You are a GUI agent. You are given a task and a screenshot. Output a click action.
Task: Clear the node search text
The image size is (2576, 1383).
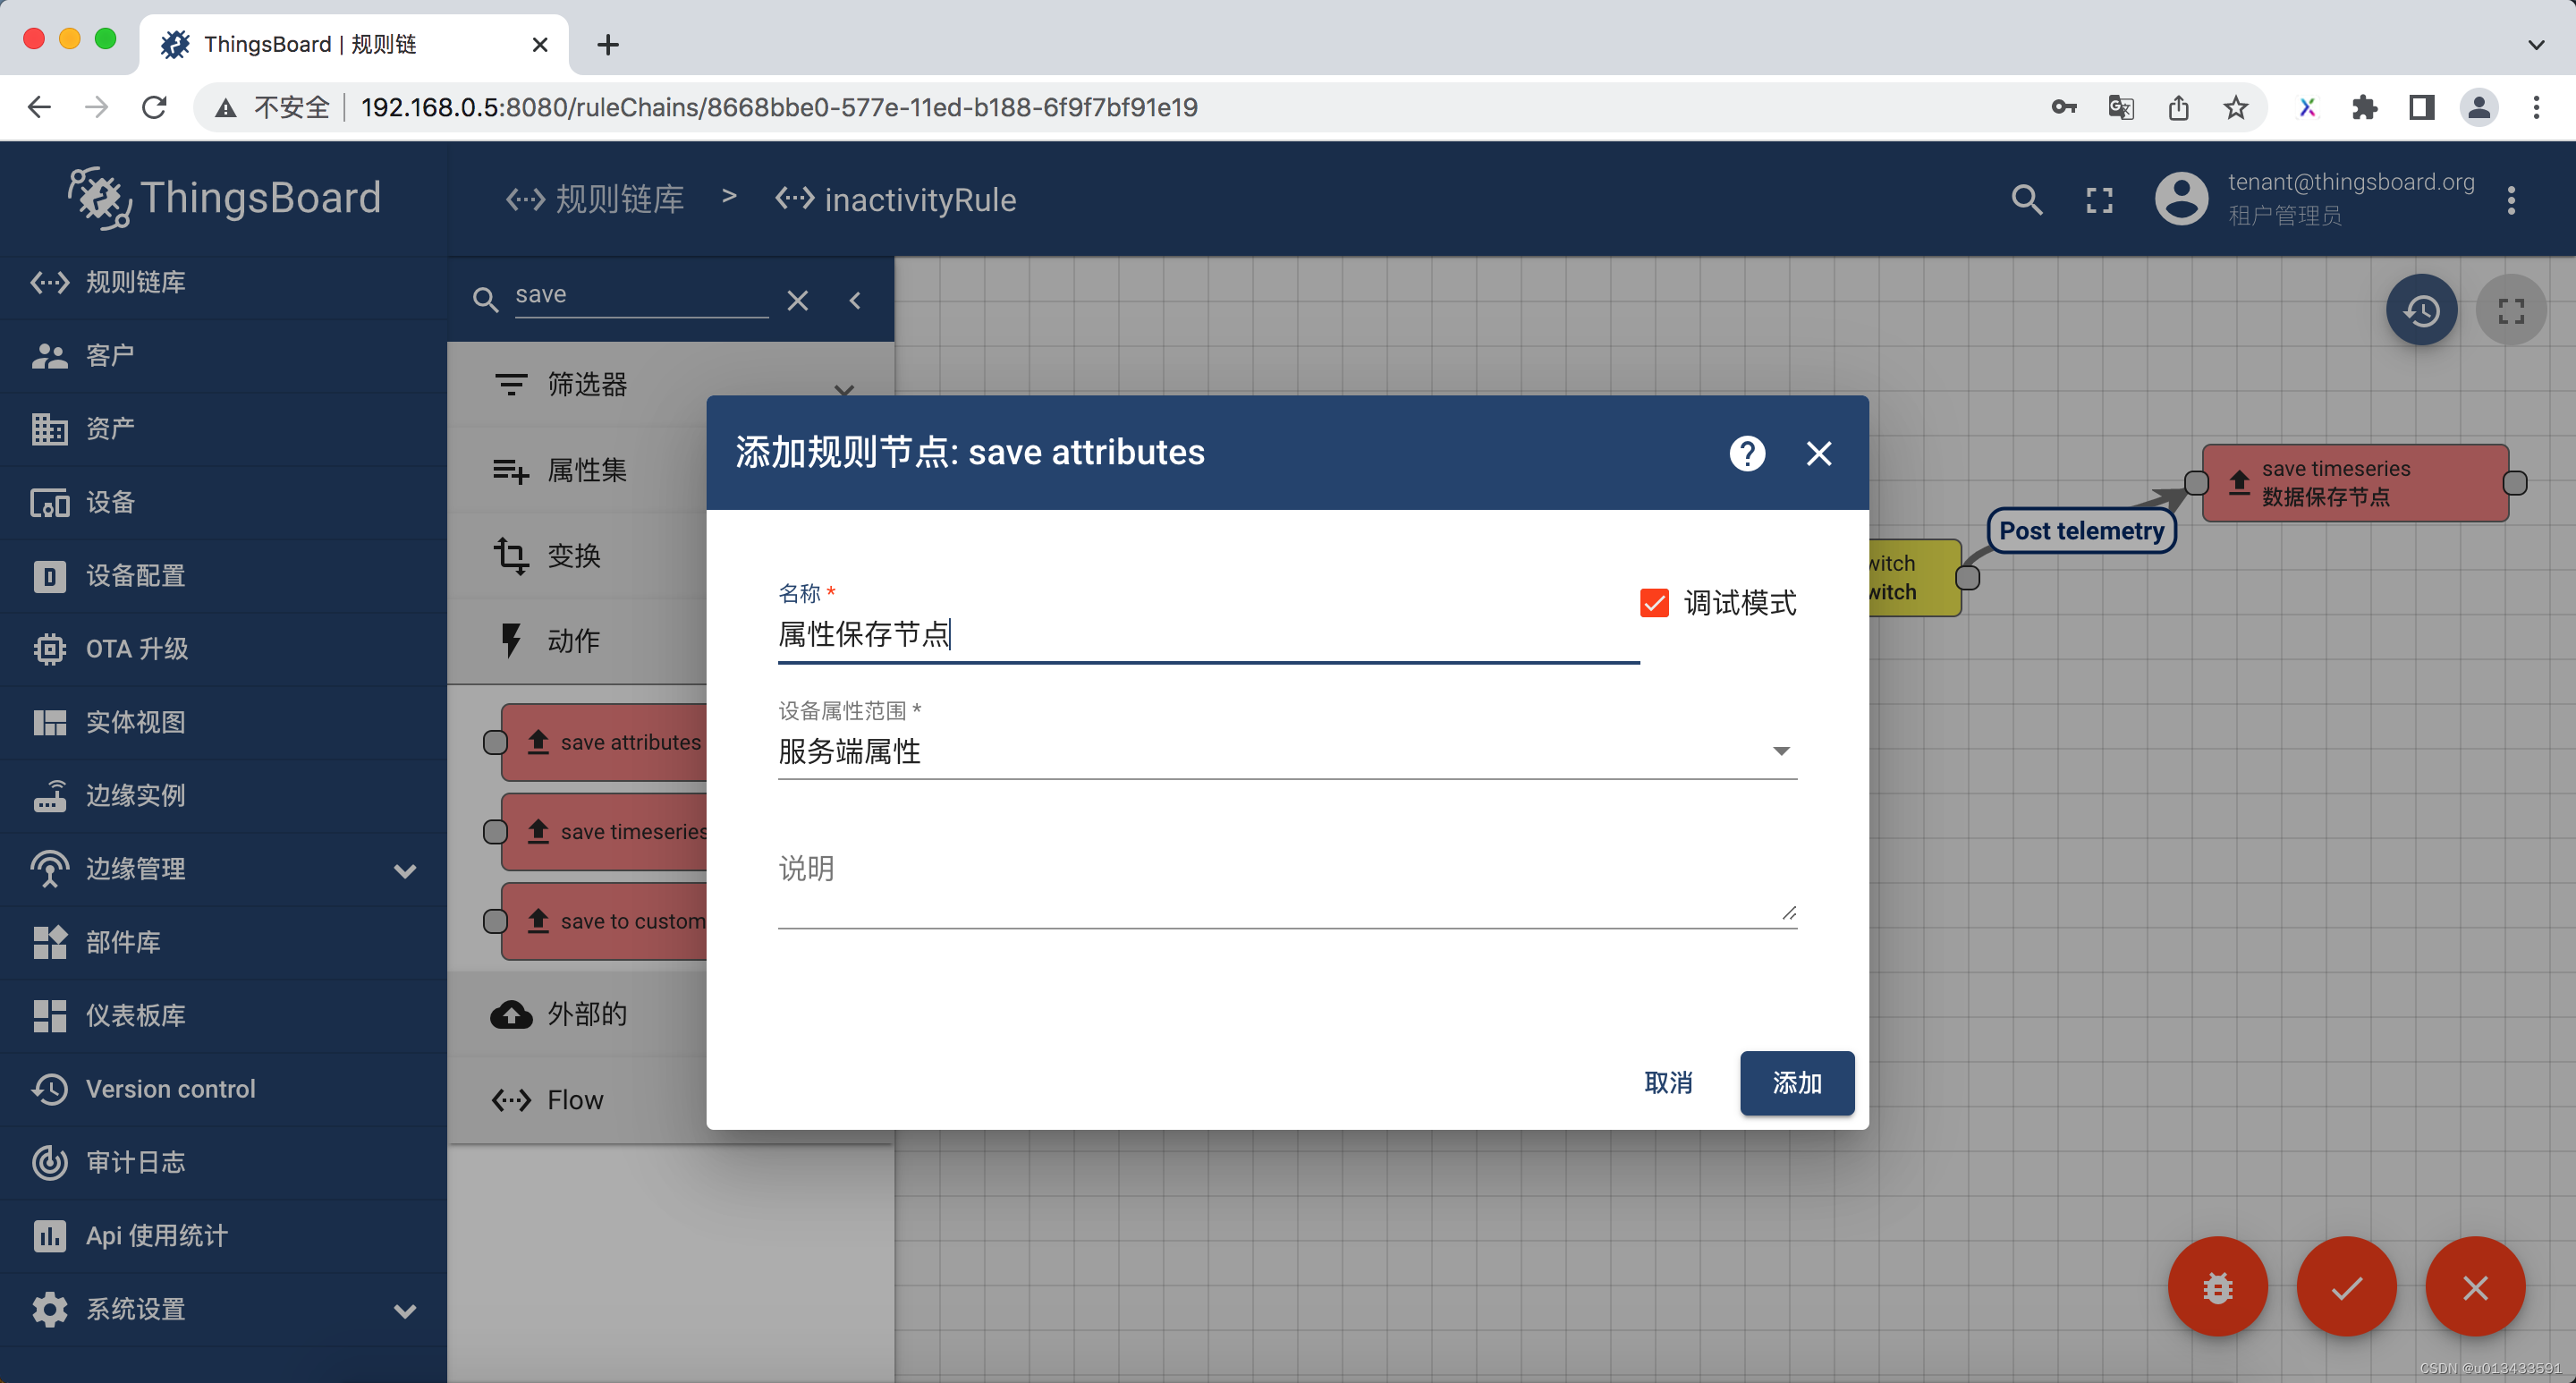[x=797, y=300]
